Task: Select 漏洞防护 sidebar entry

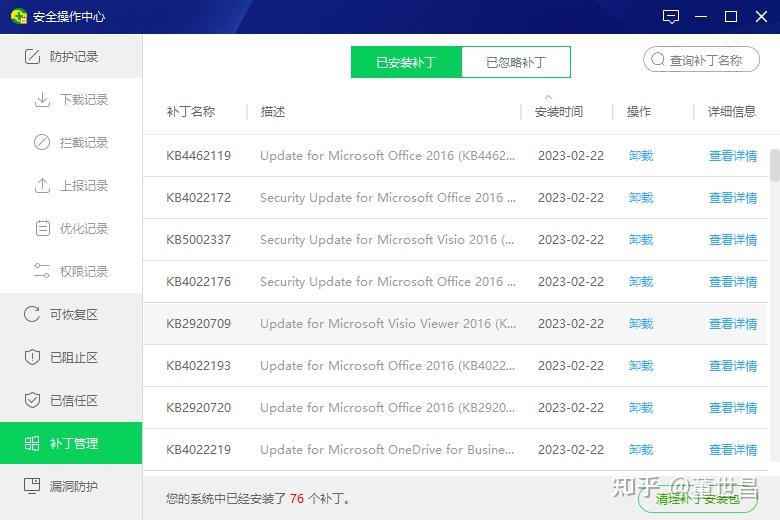Action: [71, 486]
